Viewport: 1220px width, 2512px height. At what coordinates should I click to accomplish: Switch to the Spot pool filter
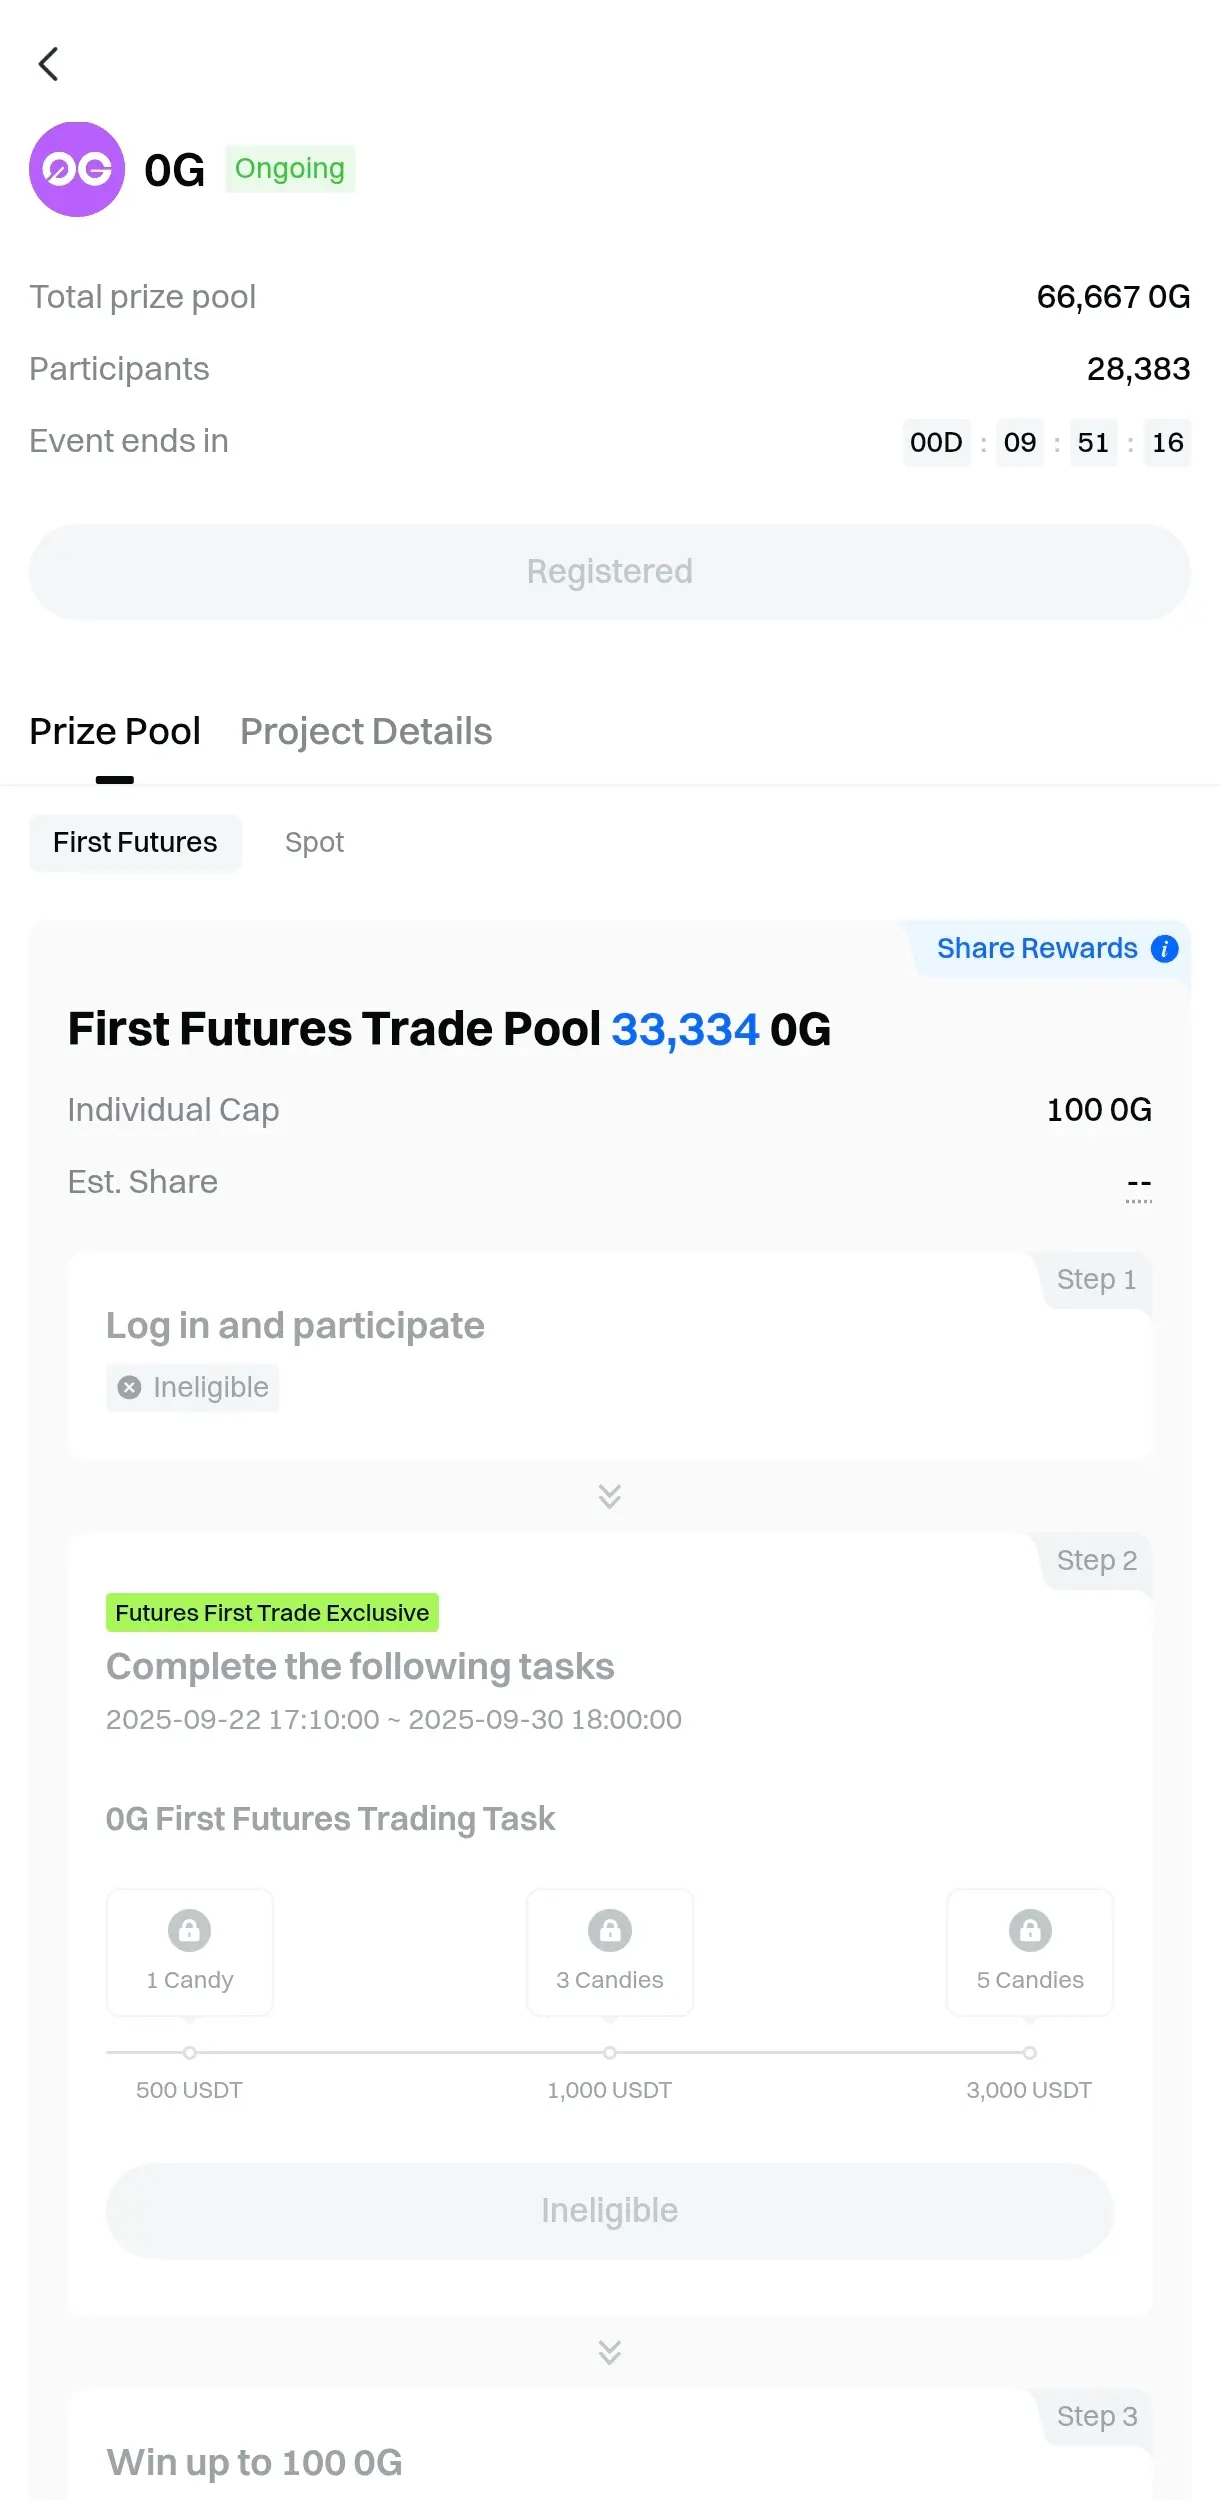click(314, 842)
